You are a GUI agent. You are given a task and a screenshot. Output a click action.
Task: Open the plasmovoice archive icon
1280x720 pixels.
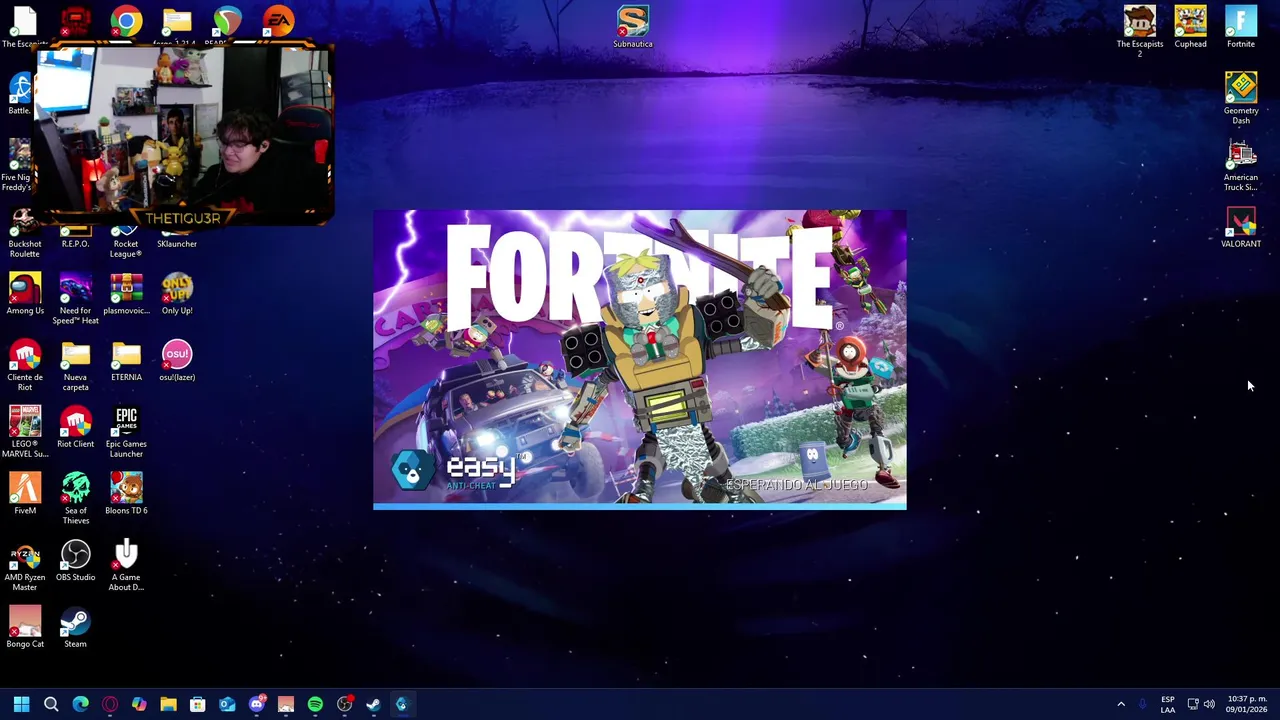126,294
